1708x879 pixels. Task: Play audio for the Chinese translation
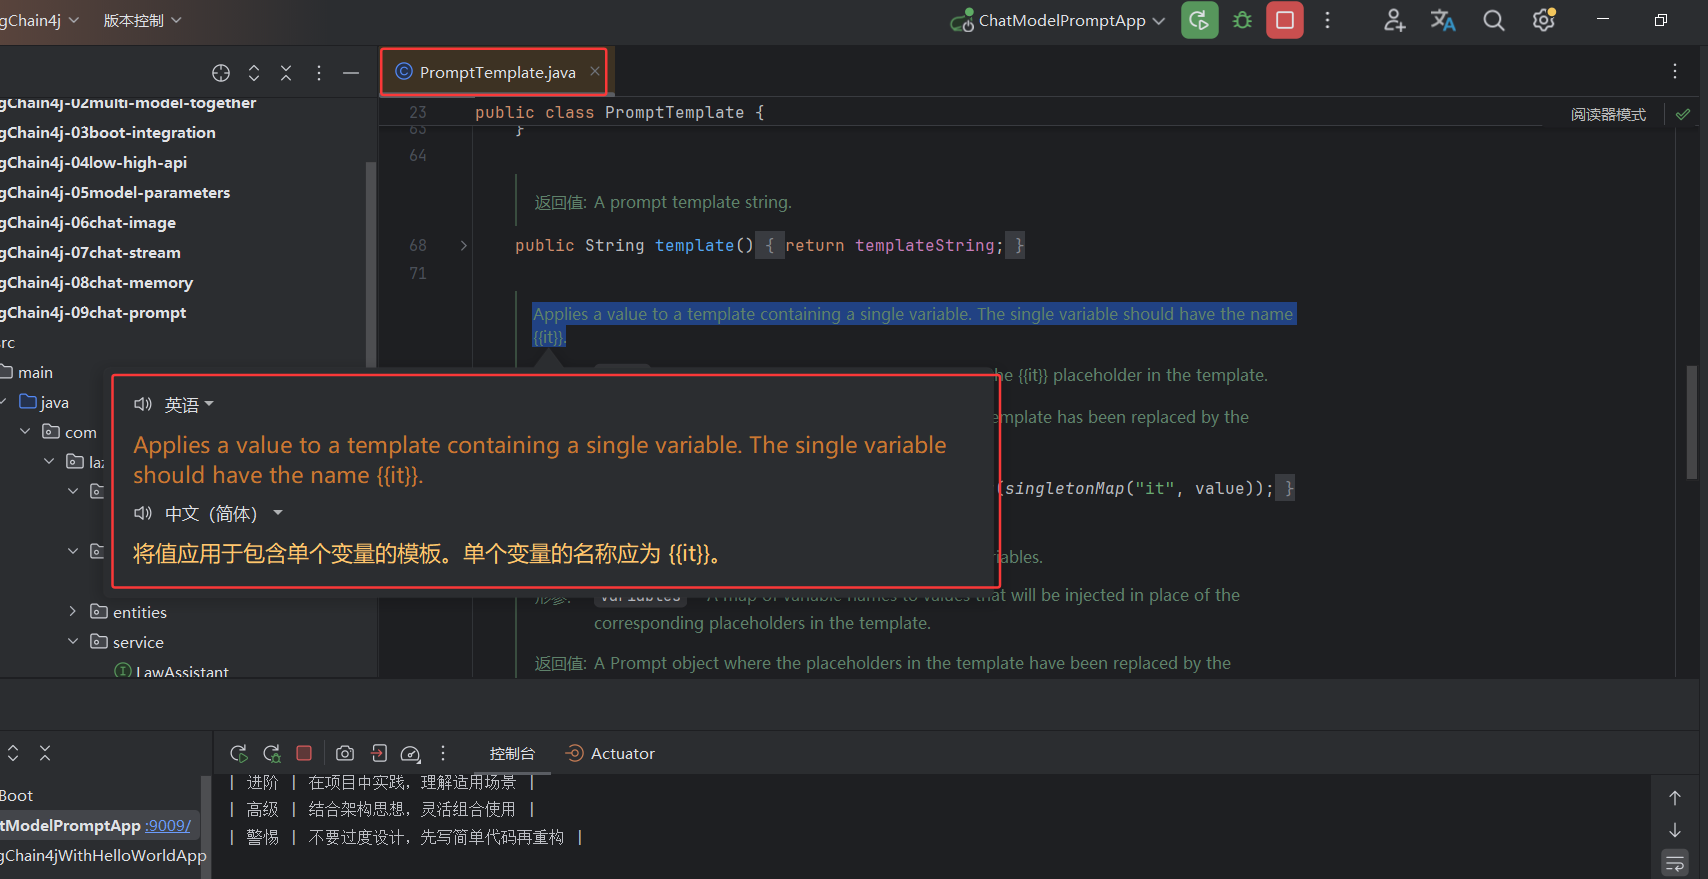tap(143, 513)
